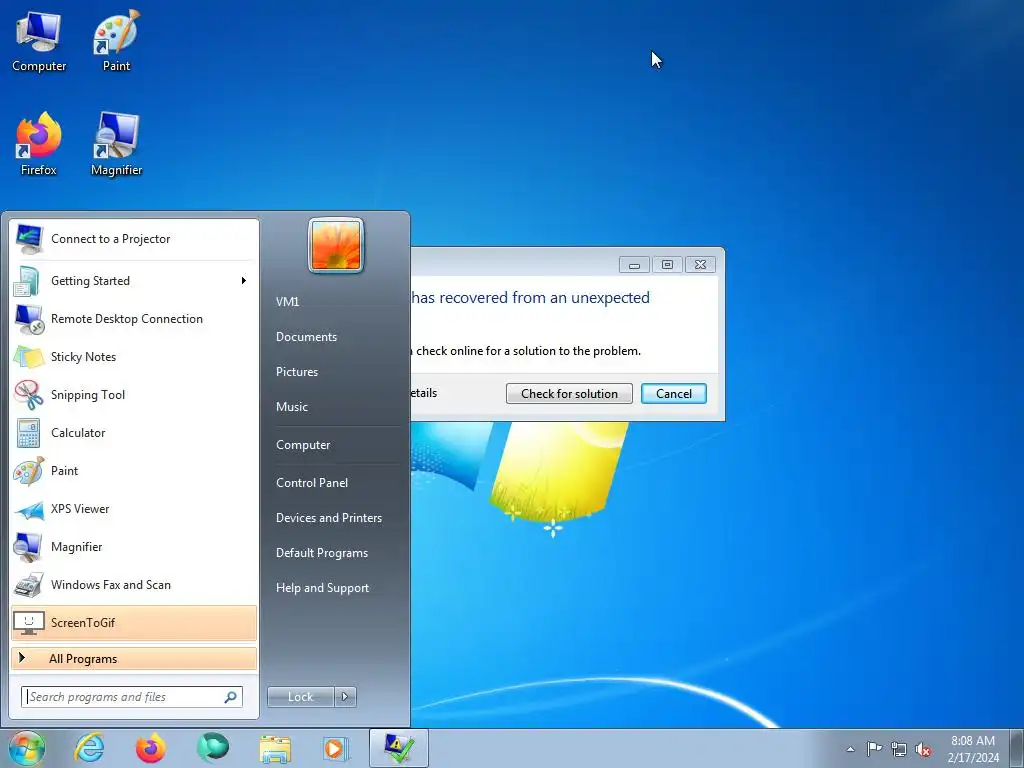Click the Action Center flag tray icon
The width and height of the screenshot is (1024, 768).
click(x=874, y=749)
